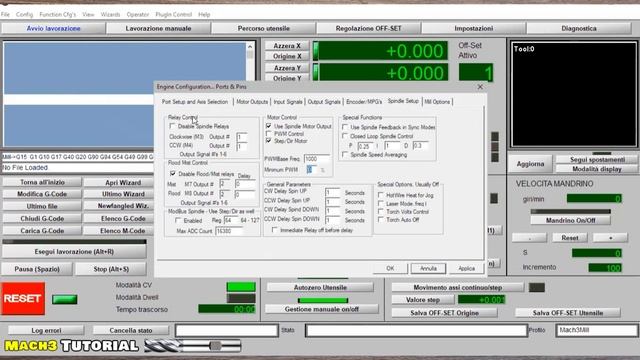The height and width of the screenshot is (360, 640).
Task: Click the Minimum PWM input field
Action: coord(311,169)
